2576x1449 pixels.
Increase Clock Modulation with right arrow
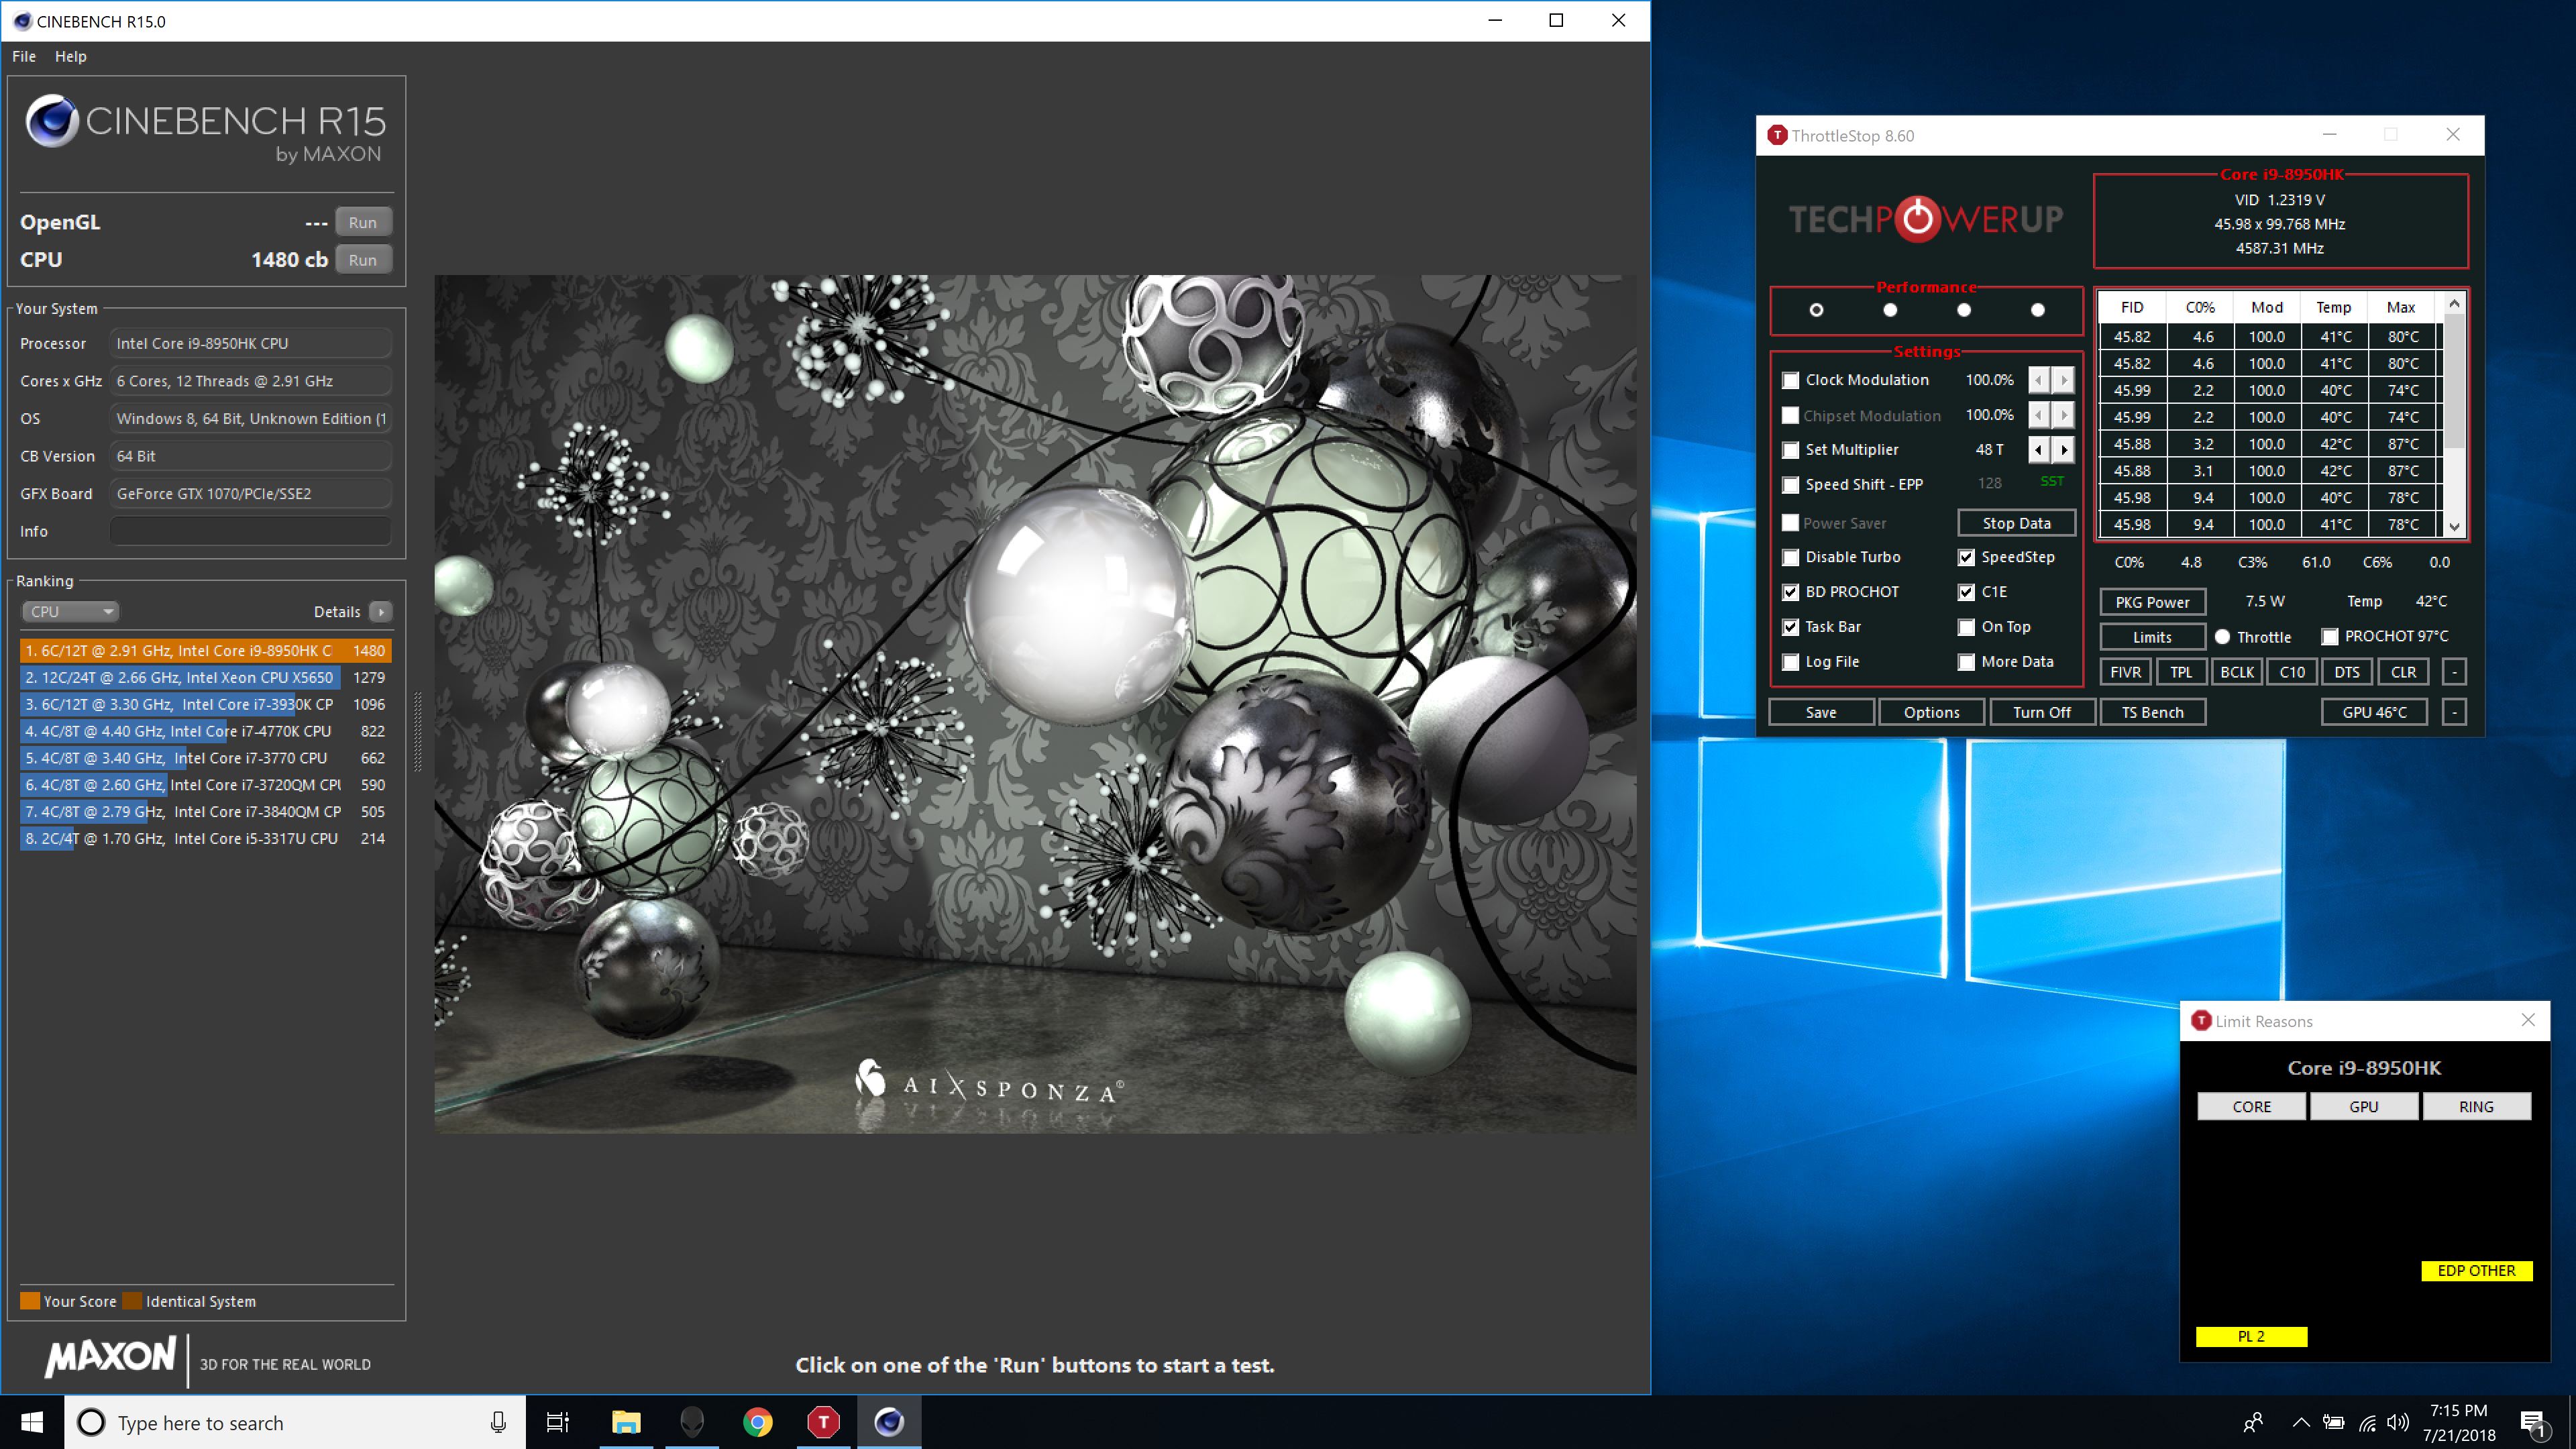tap(2063, 380)
